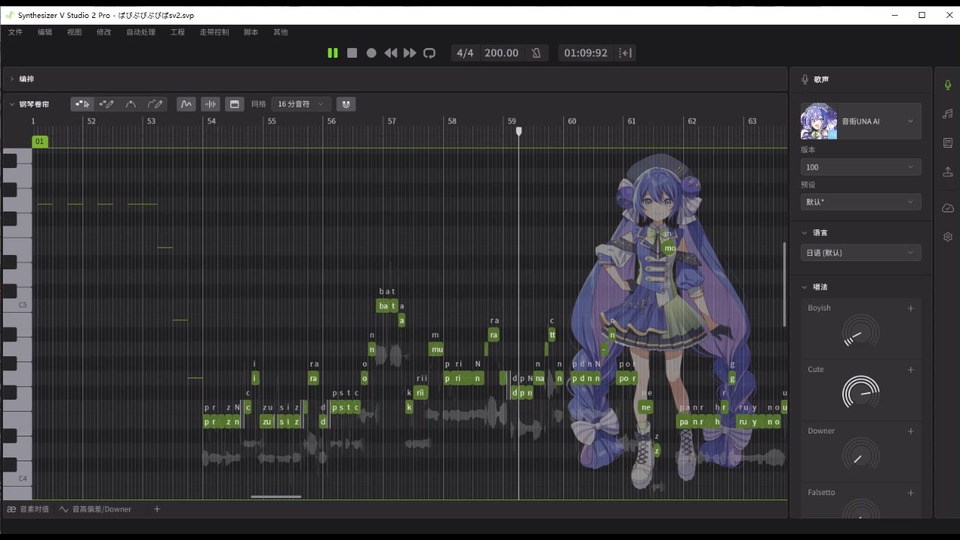
Task: Click the 01:09:92 time display
Action: (586, 53)
